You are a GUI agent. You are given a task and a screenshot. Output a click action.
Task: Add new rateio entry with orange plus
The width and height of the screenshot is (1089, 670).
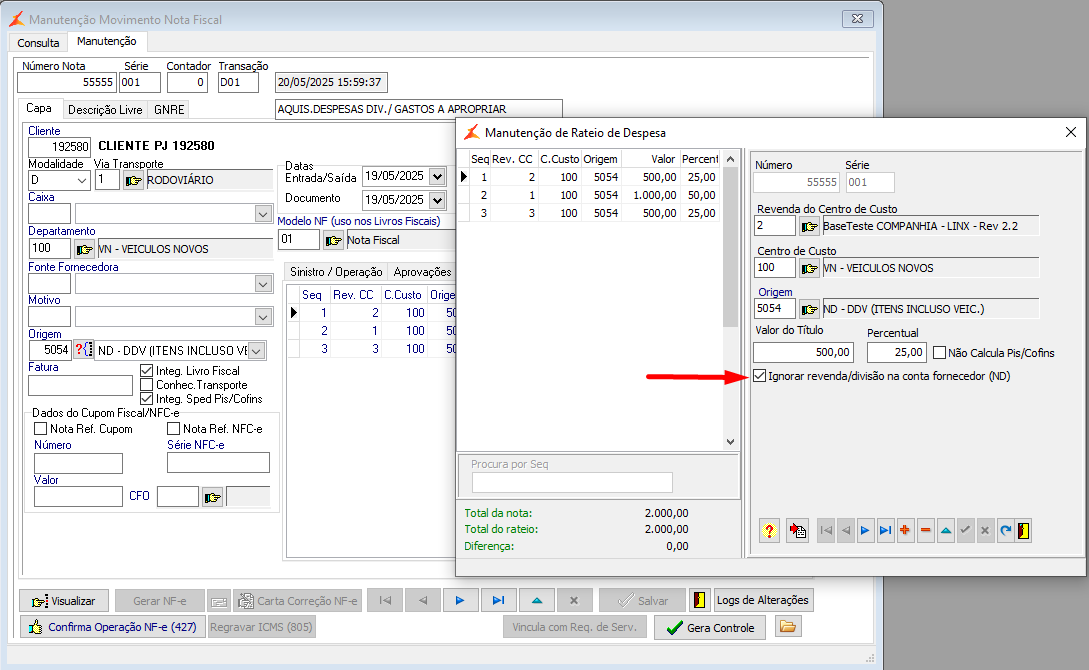pos(905,531)
